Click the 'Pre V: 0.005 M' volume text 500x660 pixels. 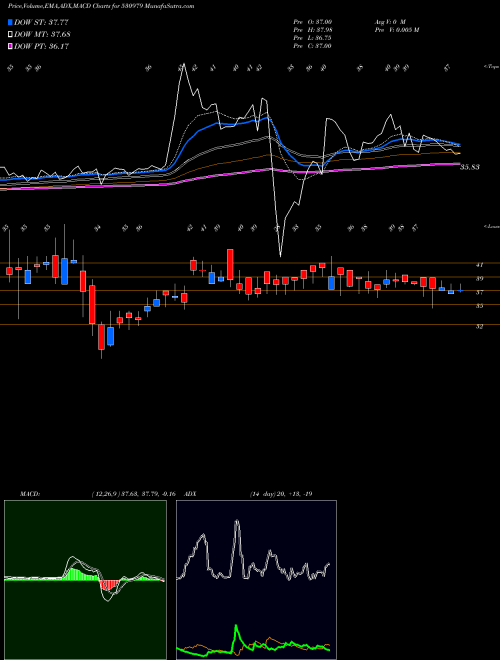(396, 29)
